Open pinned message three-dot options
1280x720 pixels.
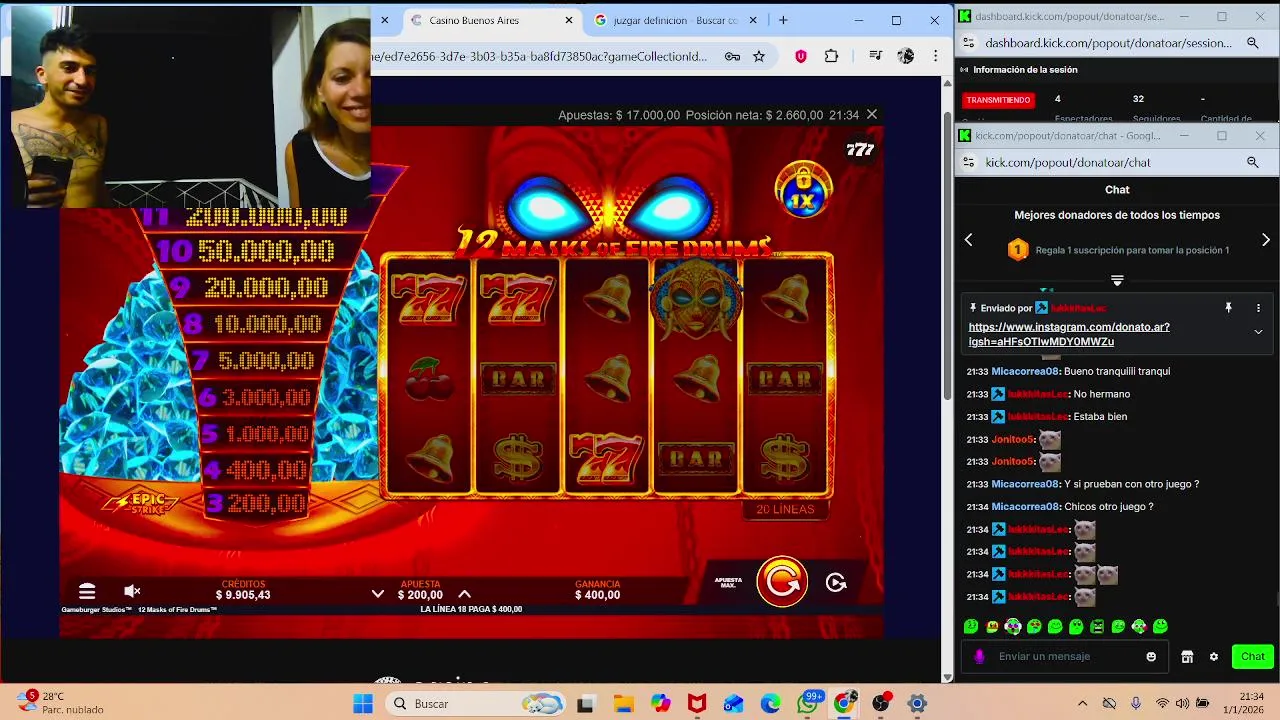(x=1258, y=308)
